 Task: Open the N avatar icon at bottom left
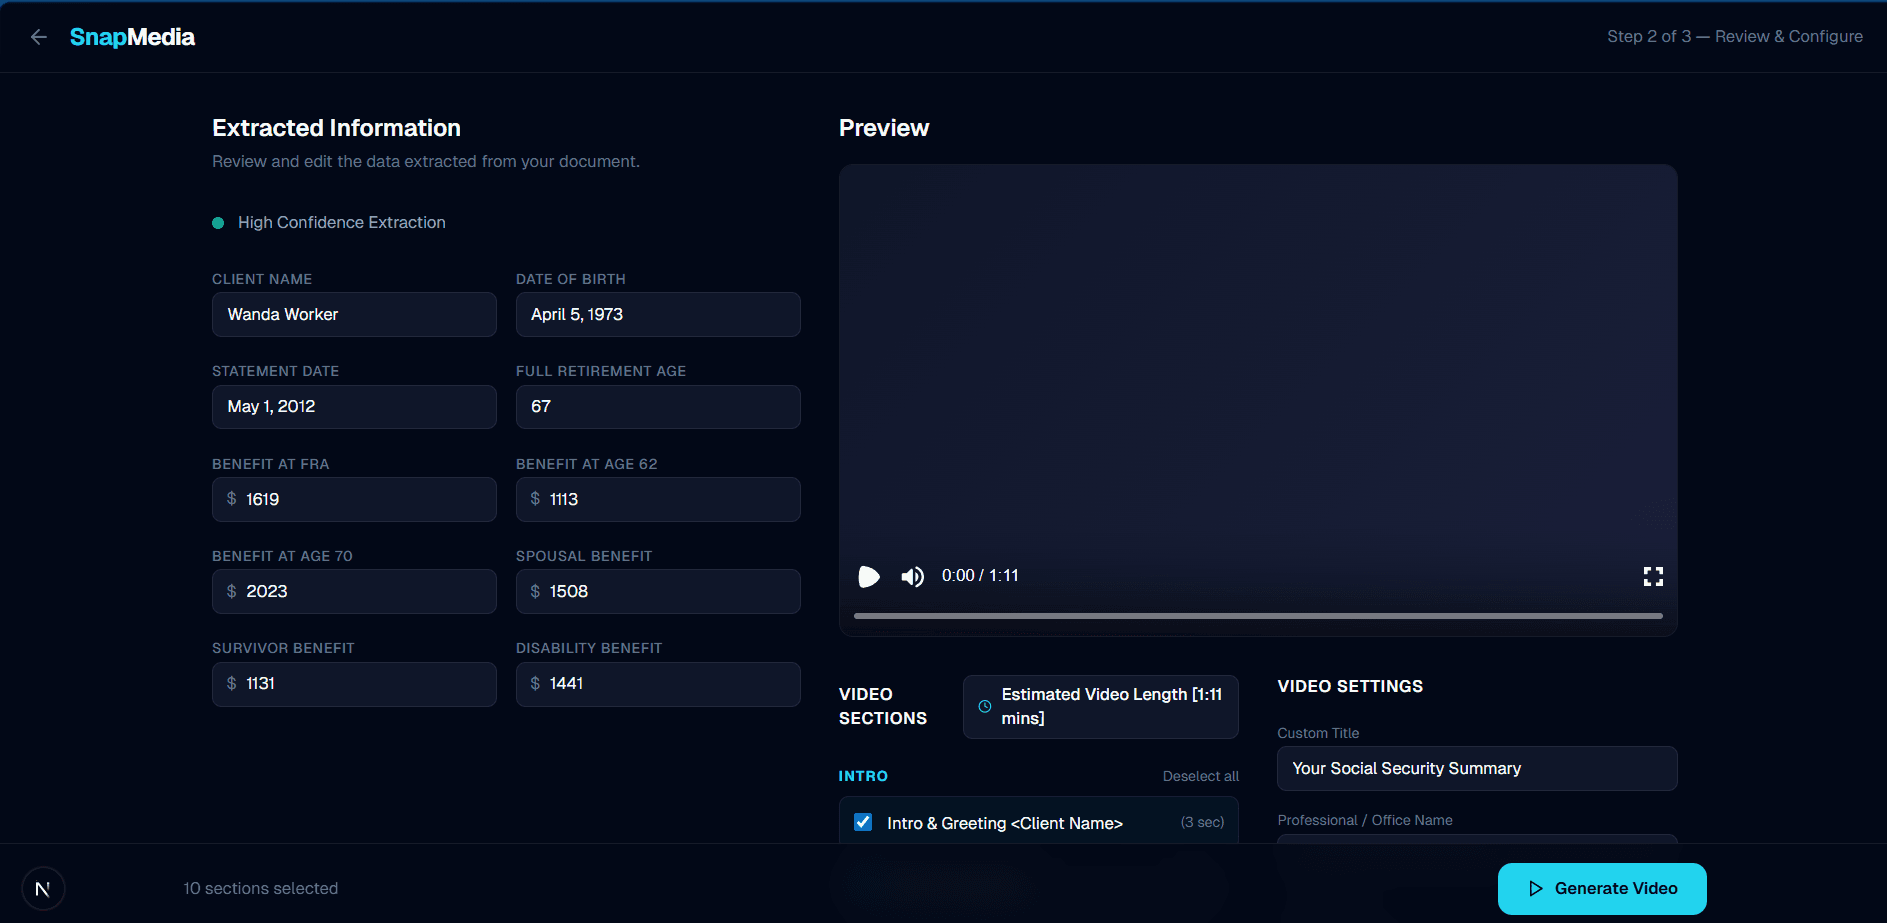pos(43,888)
